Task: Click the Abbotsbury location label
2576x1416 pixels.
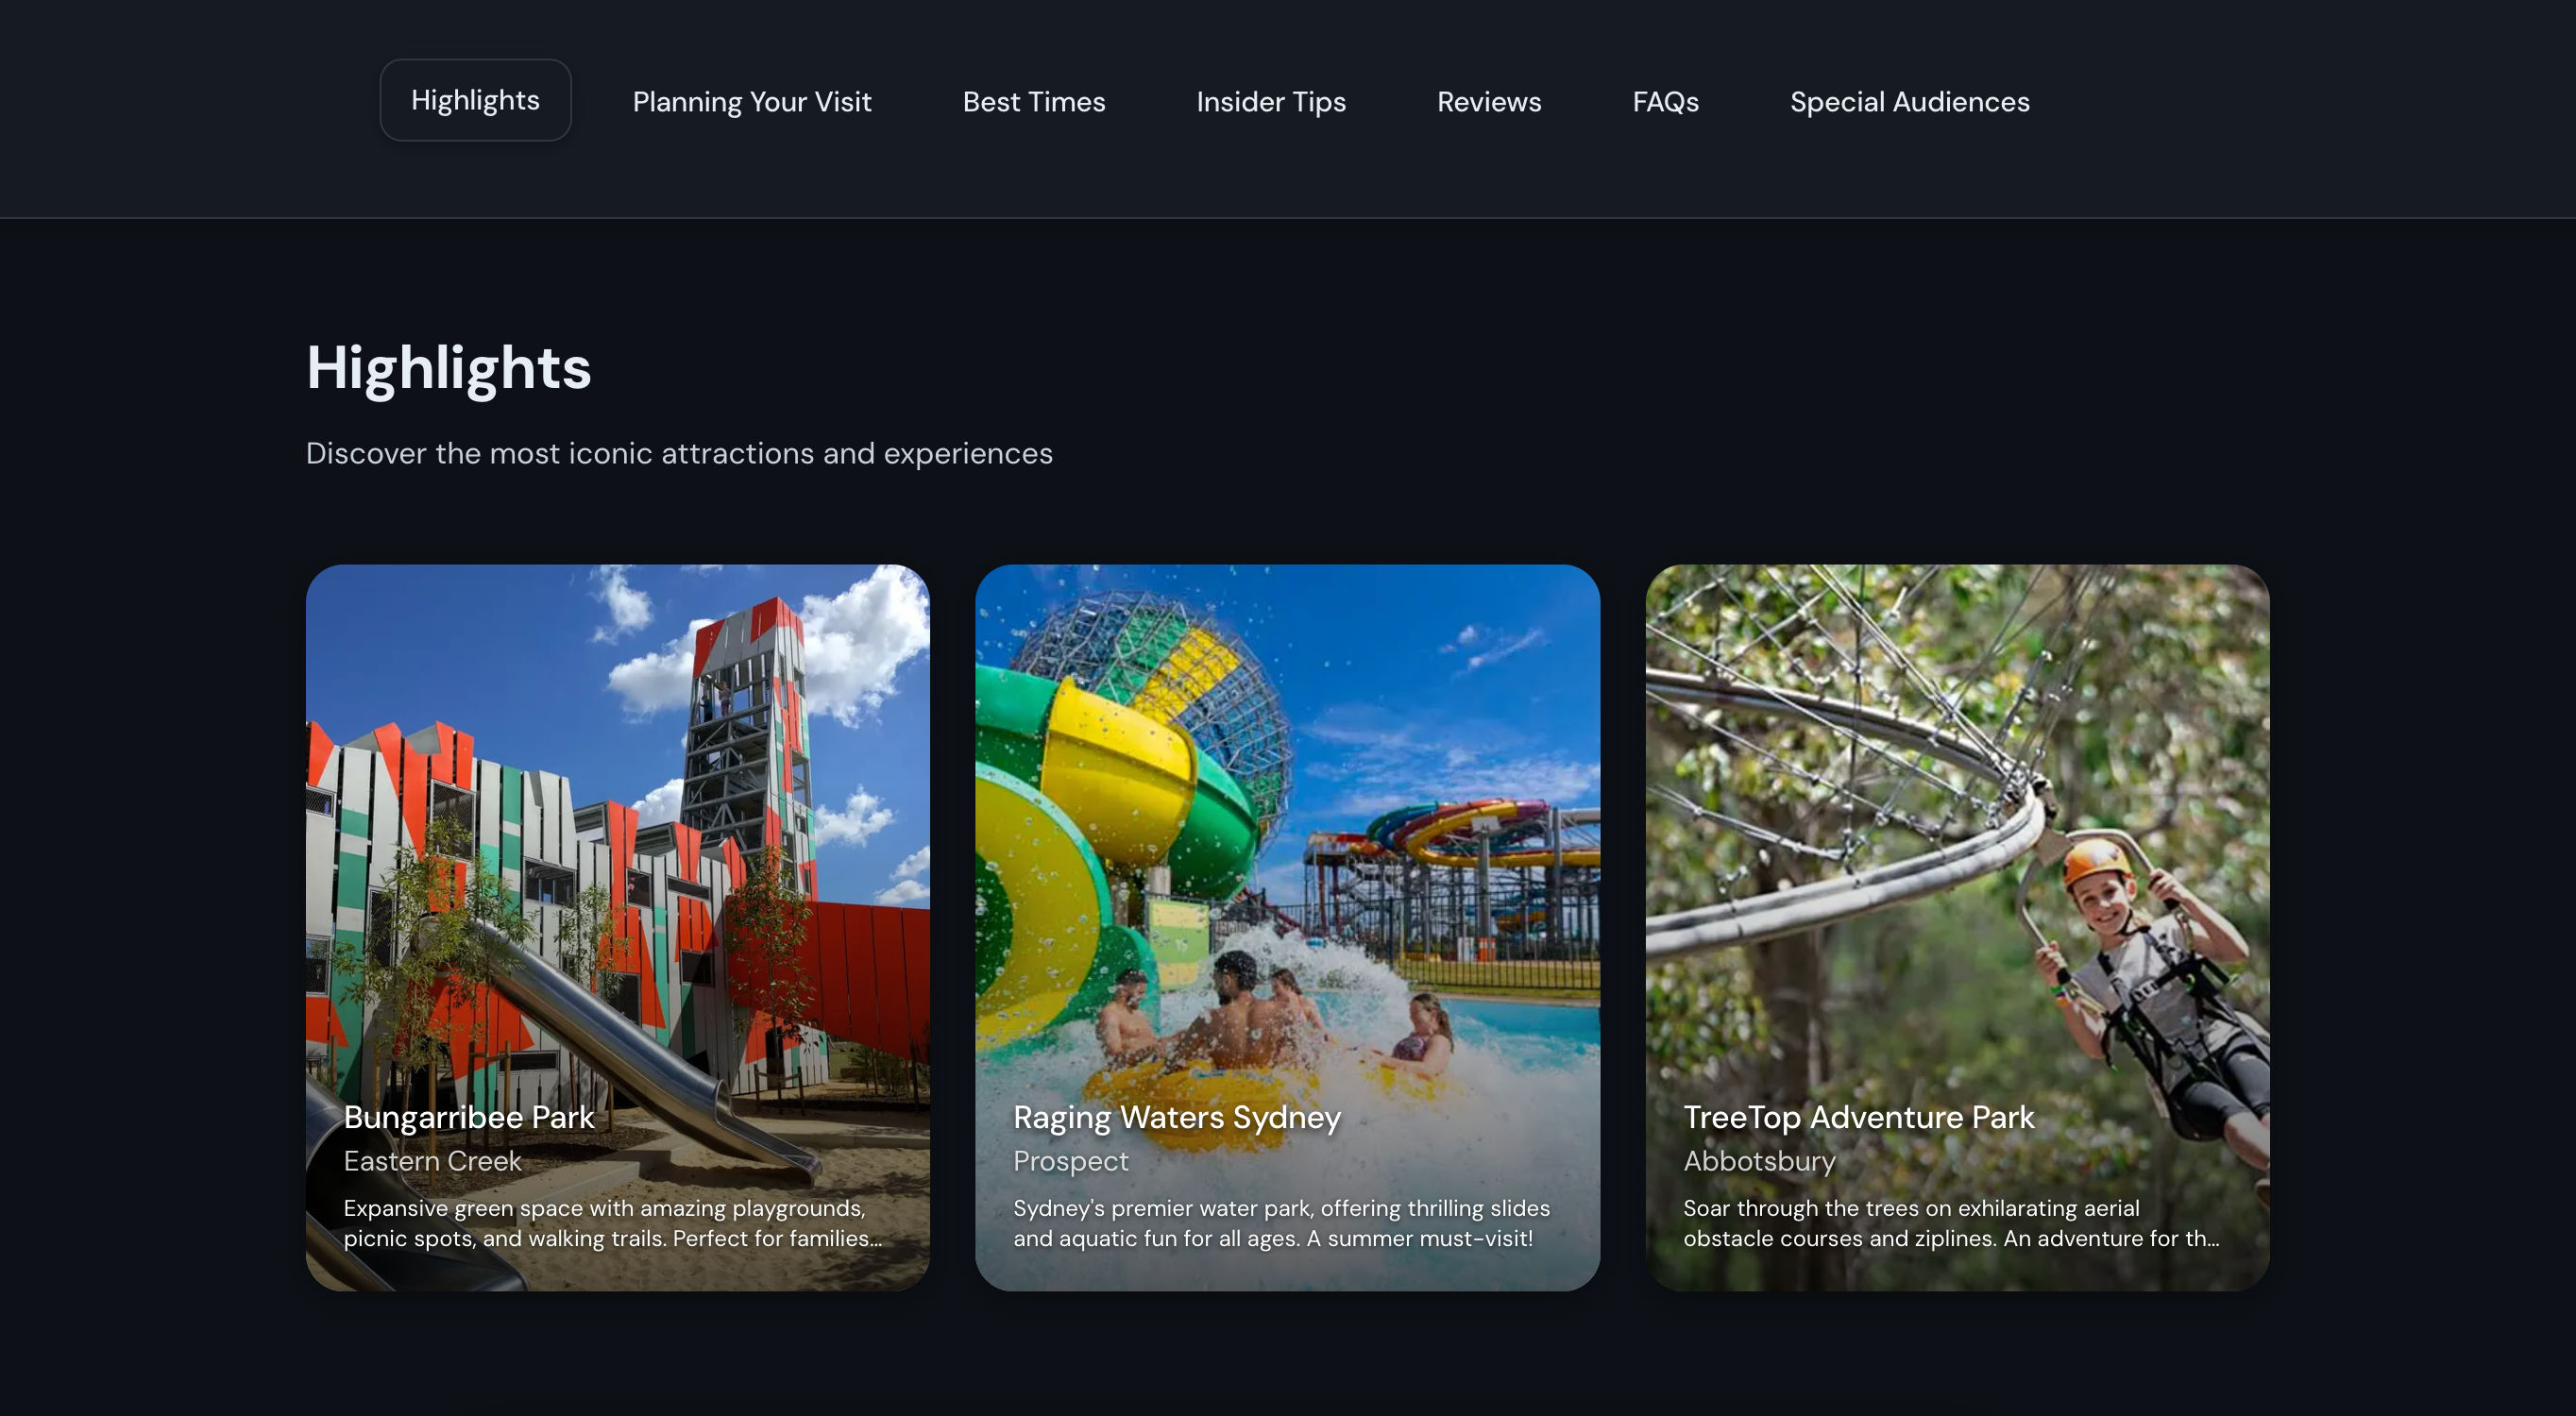Action: pos(1759,1161)
